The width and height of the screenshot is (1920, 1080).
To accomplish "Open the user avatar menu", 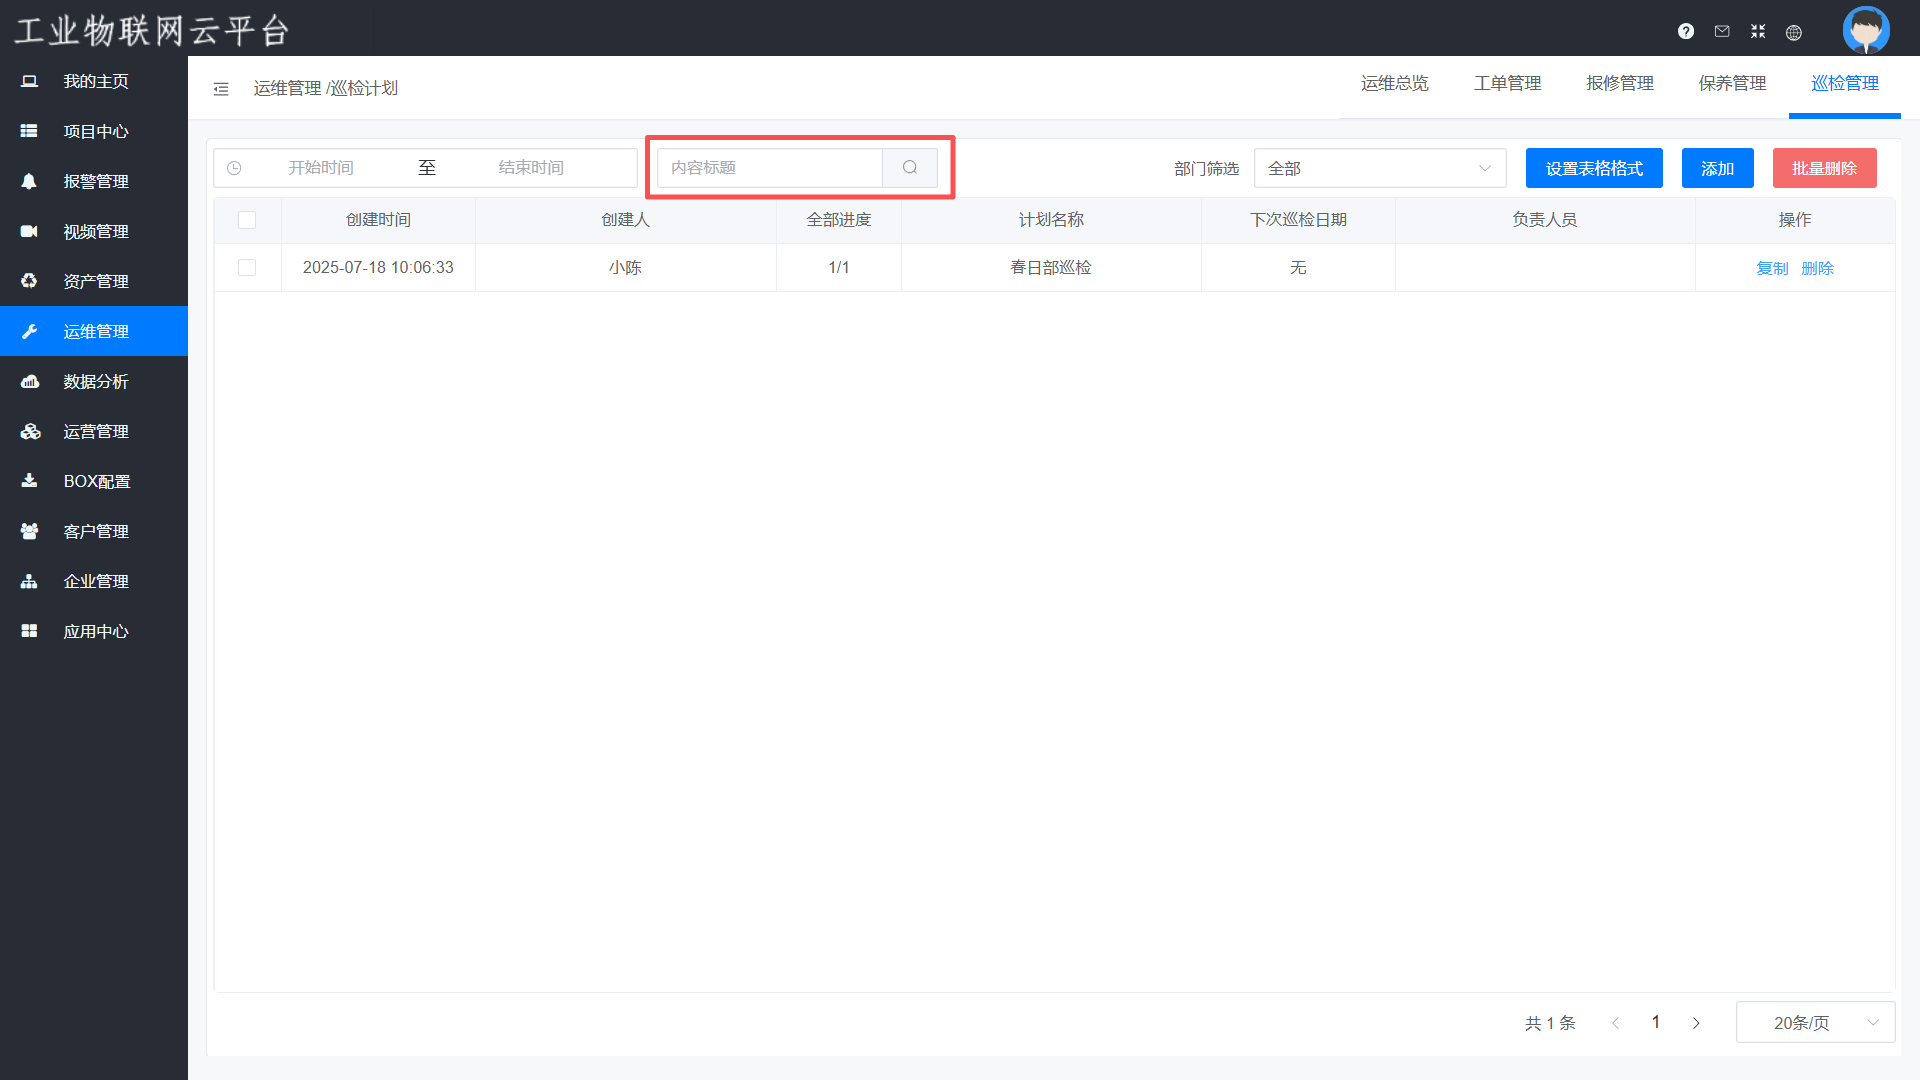I will pyautogui.click(x=1866, y=29).
